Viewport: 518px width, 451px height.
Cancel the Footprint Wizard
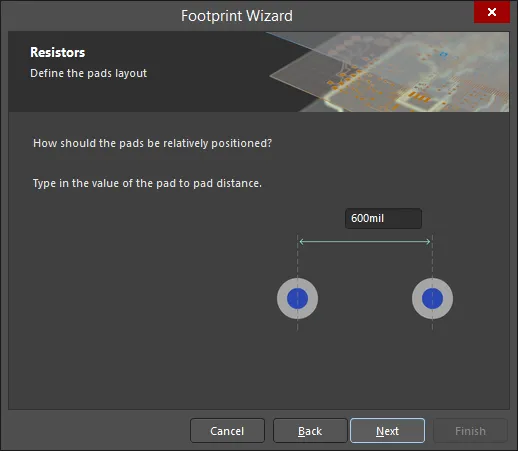coord(227,431)
